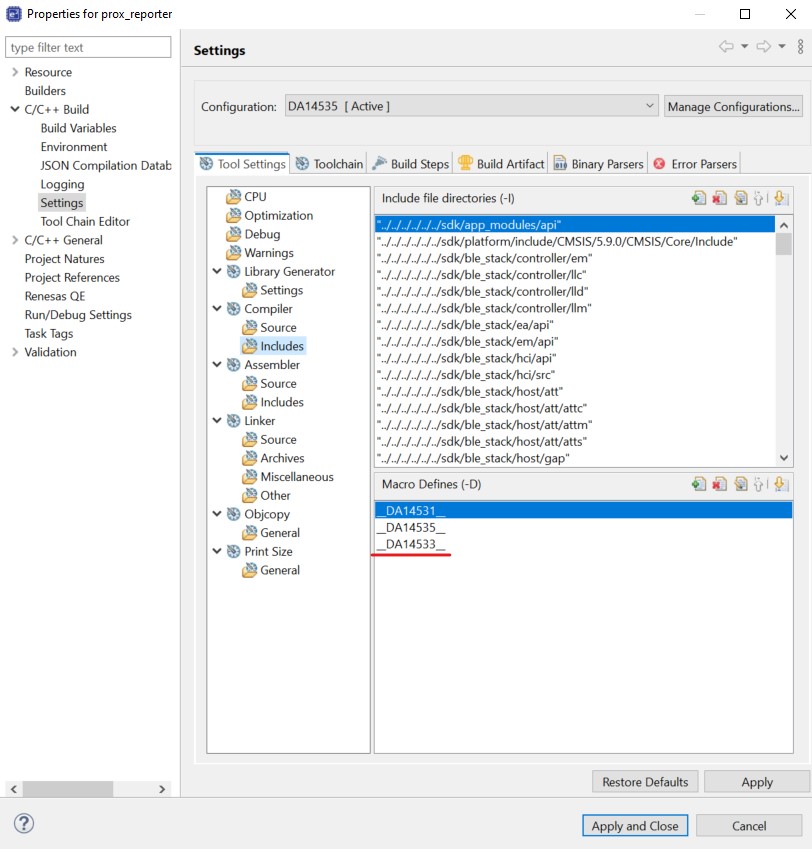Collapse the Library Generator node
Image resolution: width=812 pixels, height=849 pixels.
tap(217, 271)
